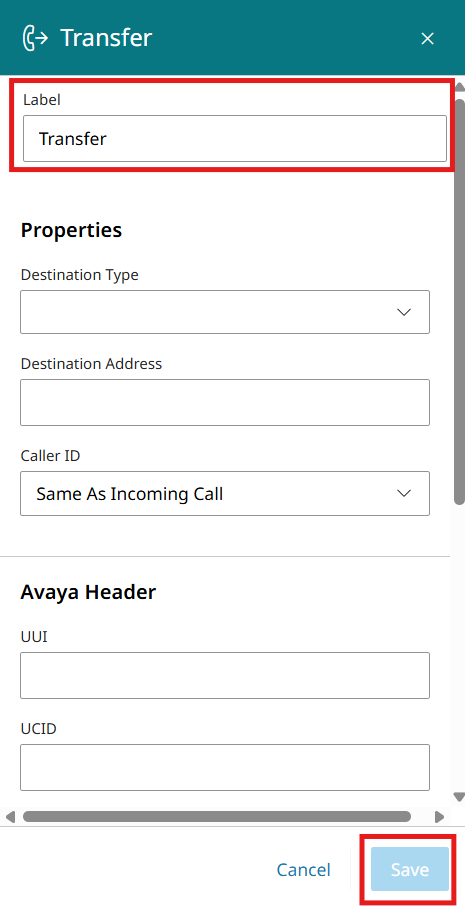
Task: Open the Same As Incoming Call dropdown
Action: pos(225,493)
